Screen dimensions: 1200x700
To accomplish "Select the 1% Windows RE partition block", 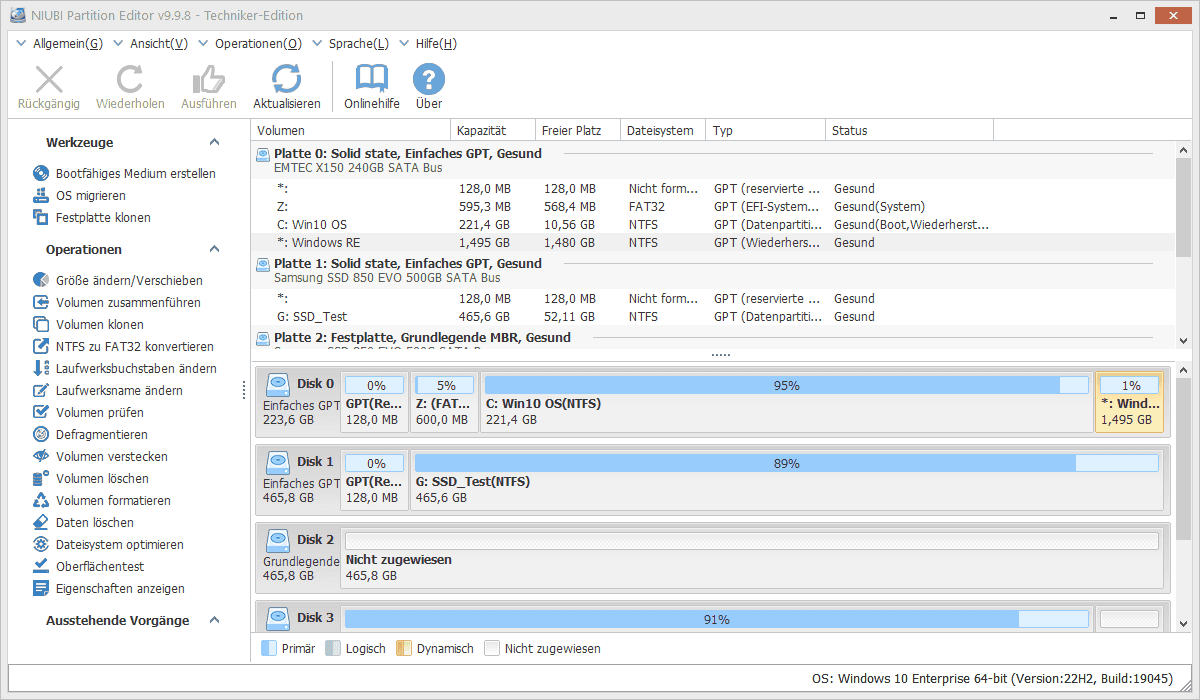I will click(1129, 402).
